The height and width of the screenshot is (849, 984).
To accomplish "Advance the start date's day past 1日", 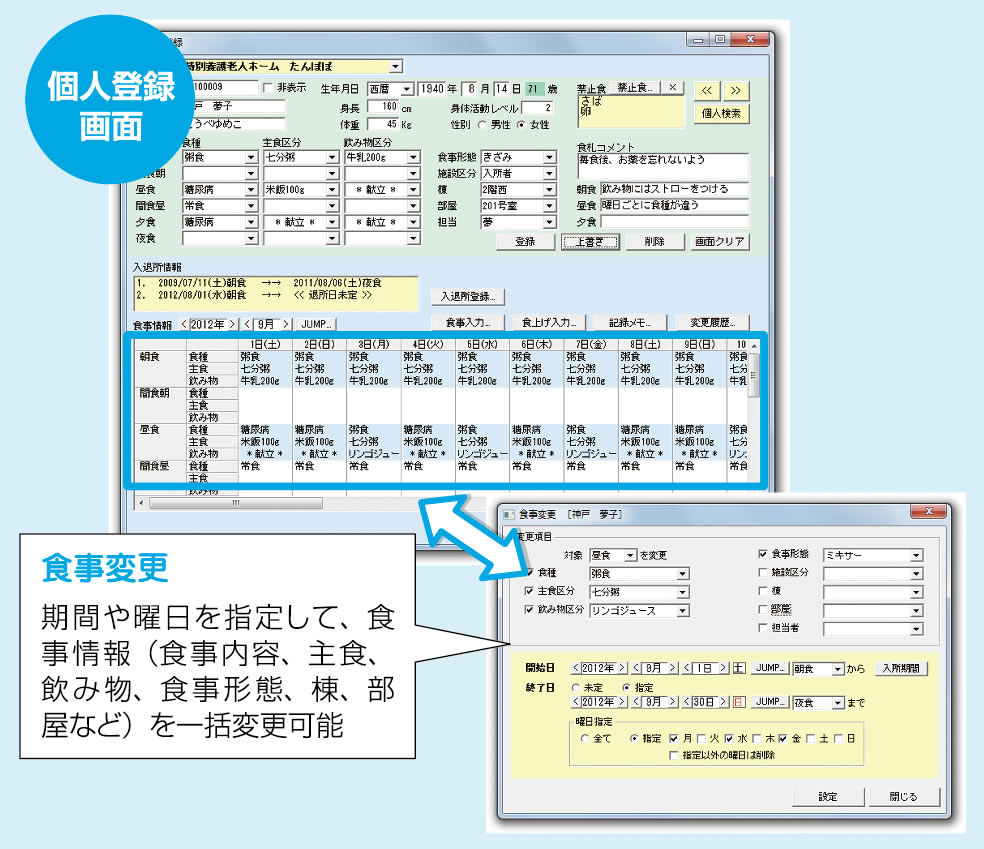I will [x=723, y=669].
